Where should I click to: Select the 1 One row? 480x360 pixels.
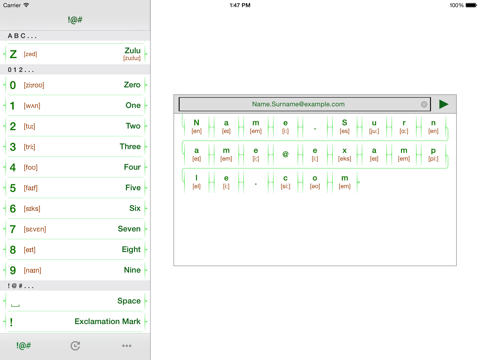75,106
